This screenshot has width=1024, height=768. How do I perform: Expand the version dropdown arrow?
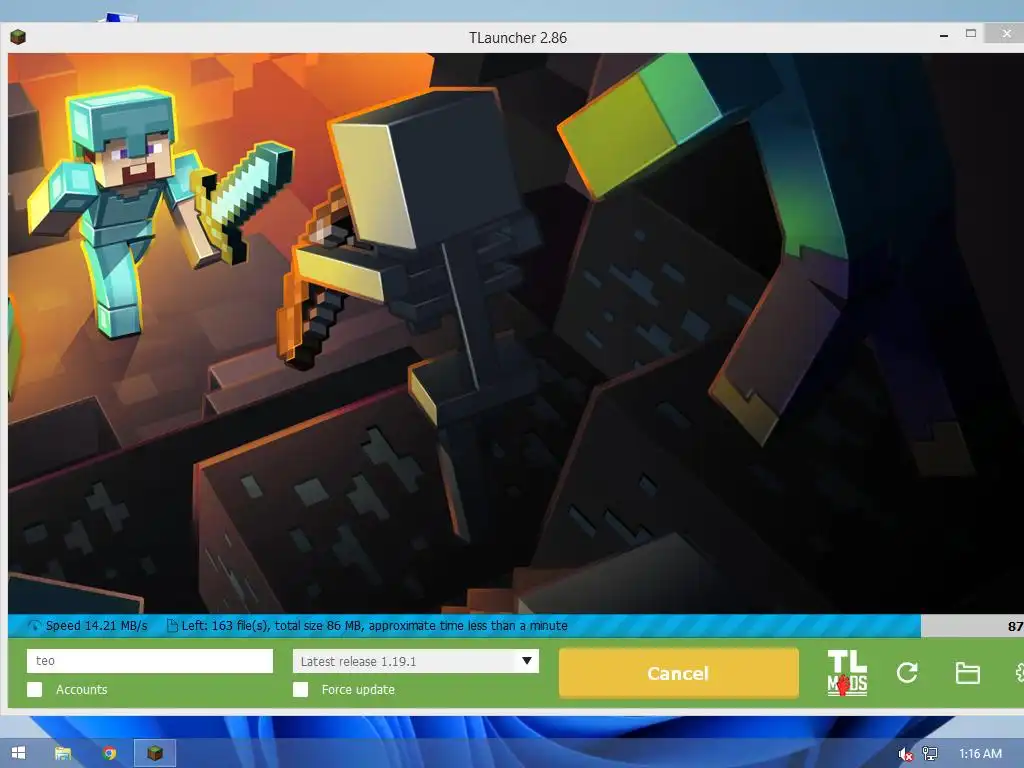(527, 661)
